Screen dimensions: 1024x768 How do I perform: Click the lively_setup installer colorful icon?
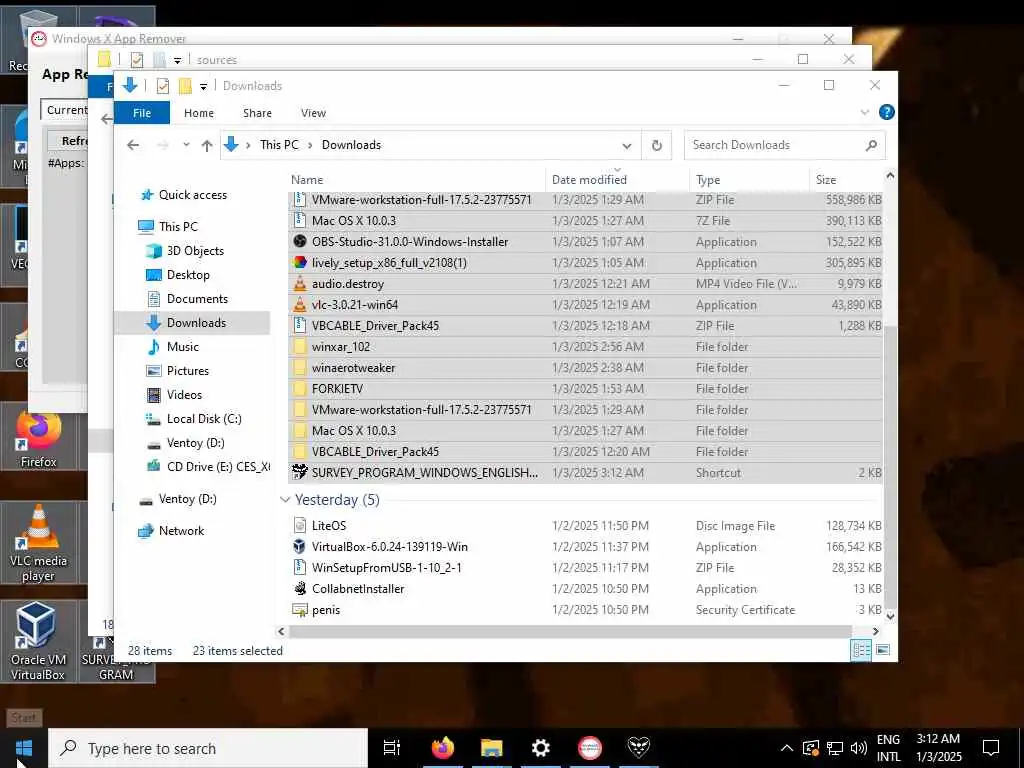[300, 263]
